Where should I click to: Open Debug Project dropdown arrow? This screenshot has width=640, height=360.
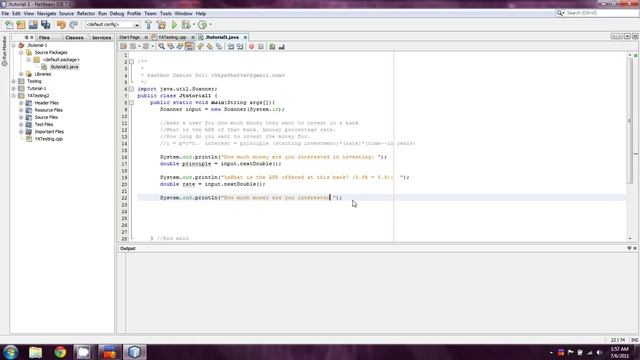(194, 24)
